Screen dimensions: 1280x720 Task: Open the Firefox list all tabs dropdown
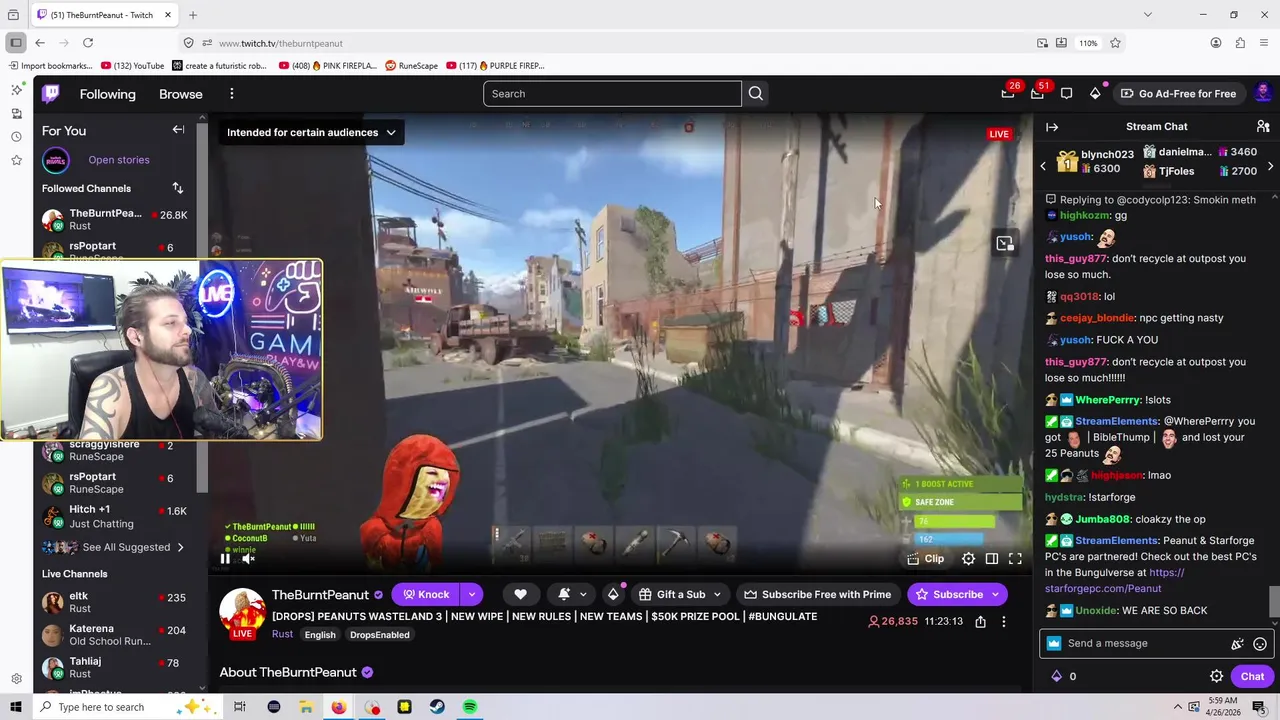point(1147,15)
